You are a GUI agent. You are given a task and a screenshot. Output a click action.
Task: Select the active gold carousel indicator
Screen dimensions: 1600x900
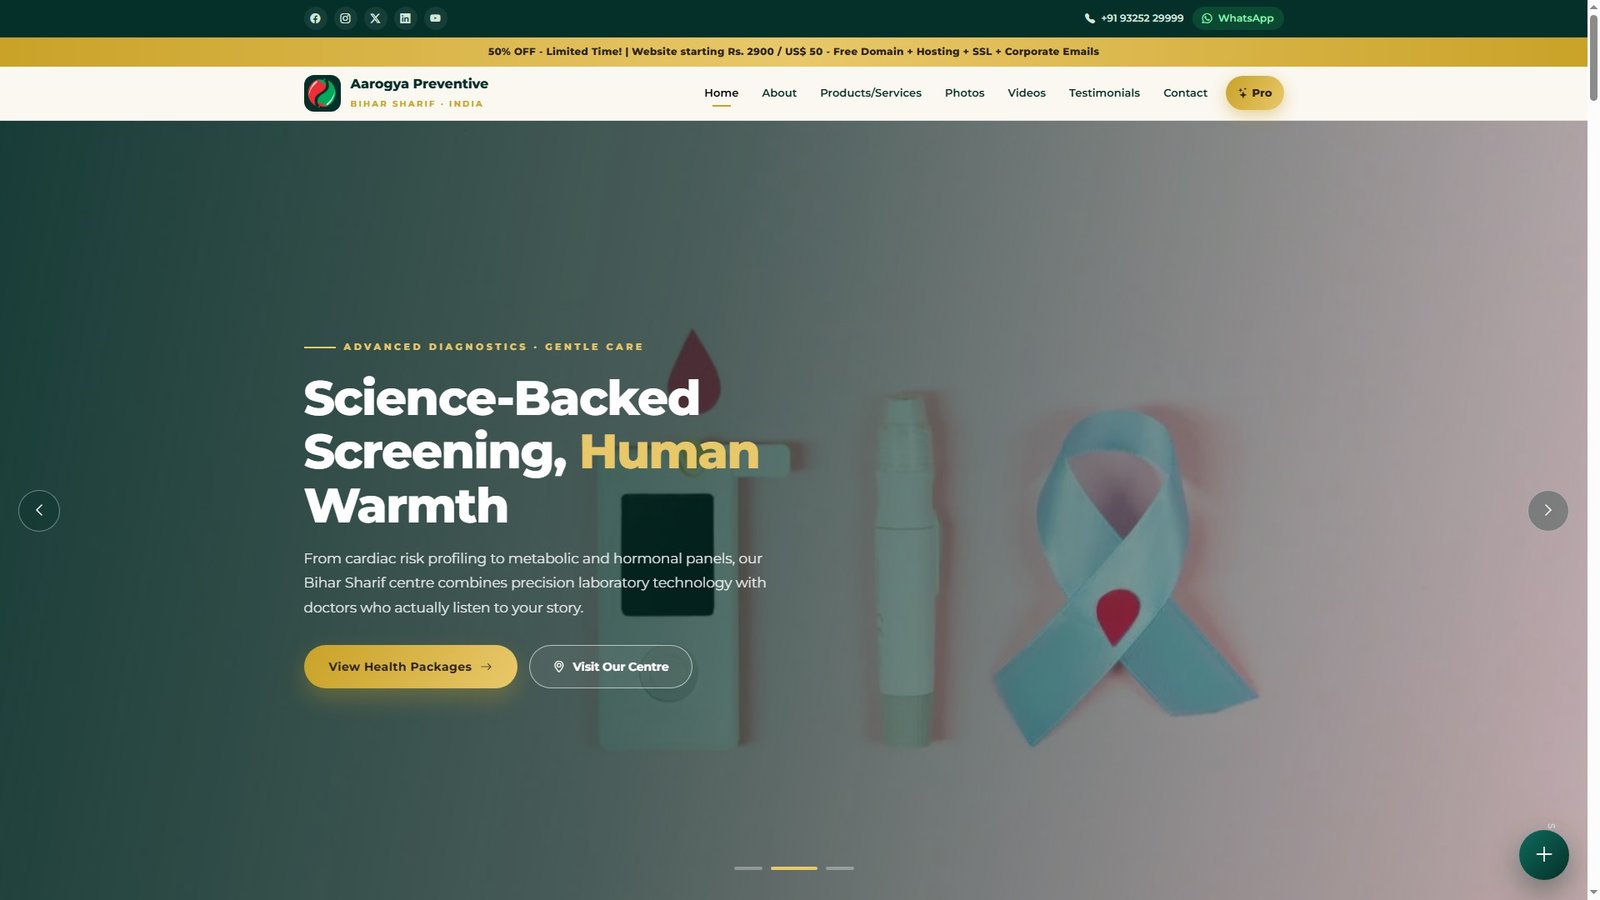(794, 868)
